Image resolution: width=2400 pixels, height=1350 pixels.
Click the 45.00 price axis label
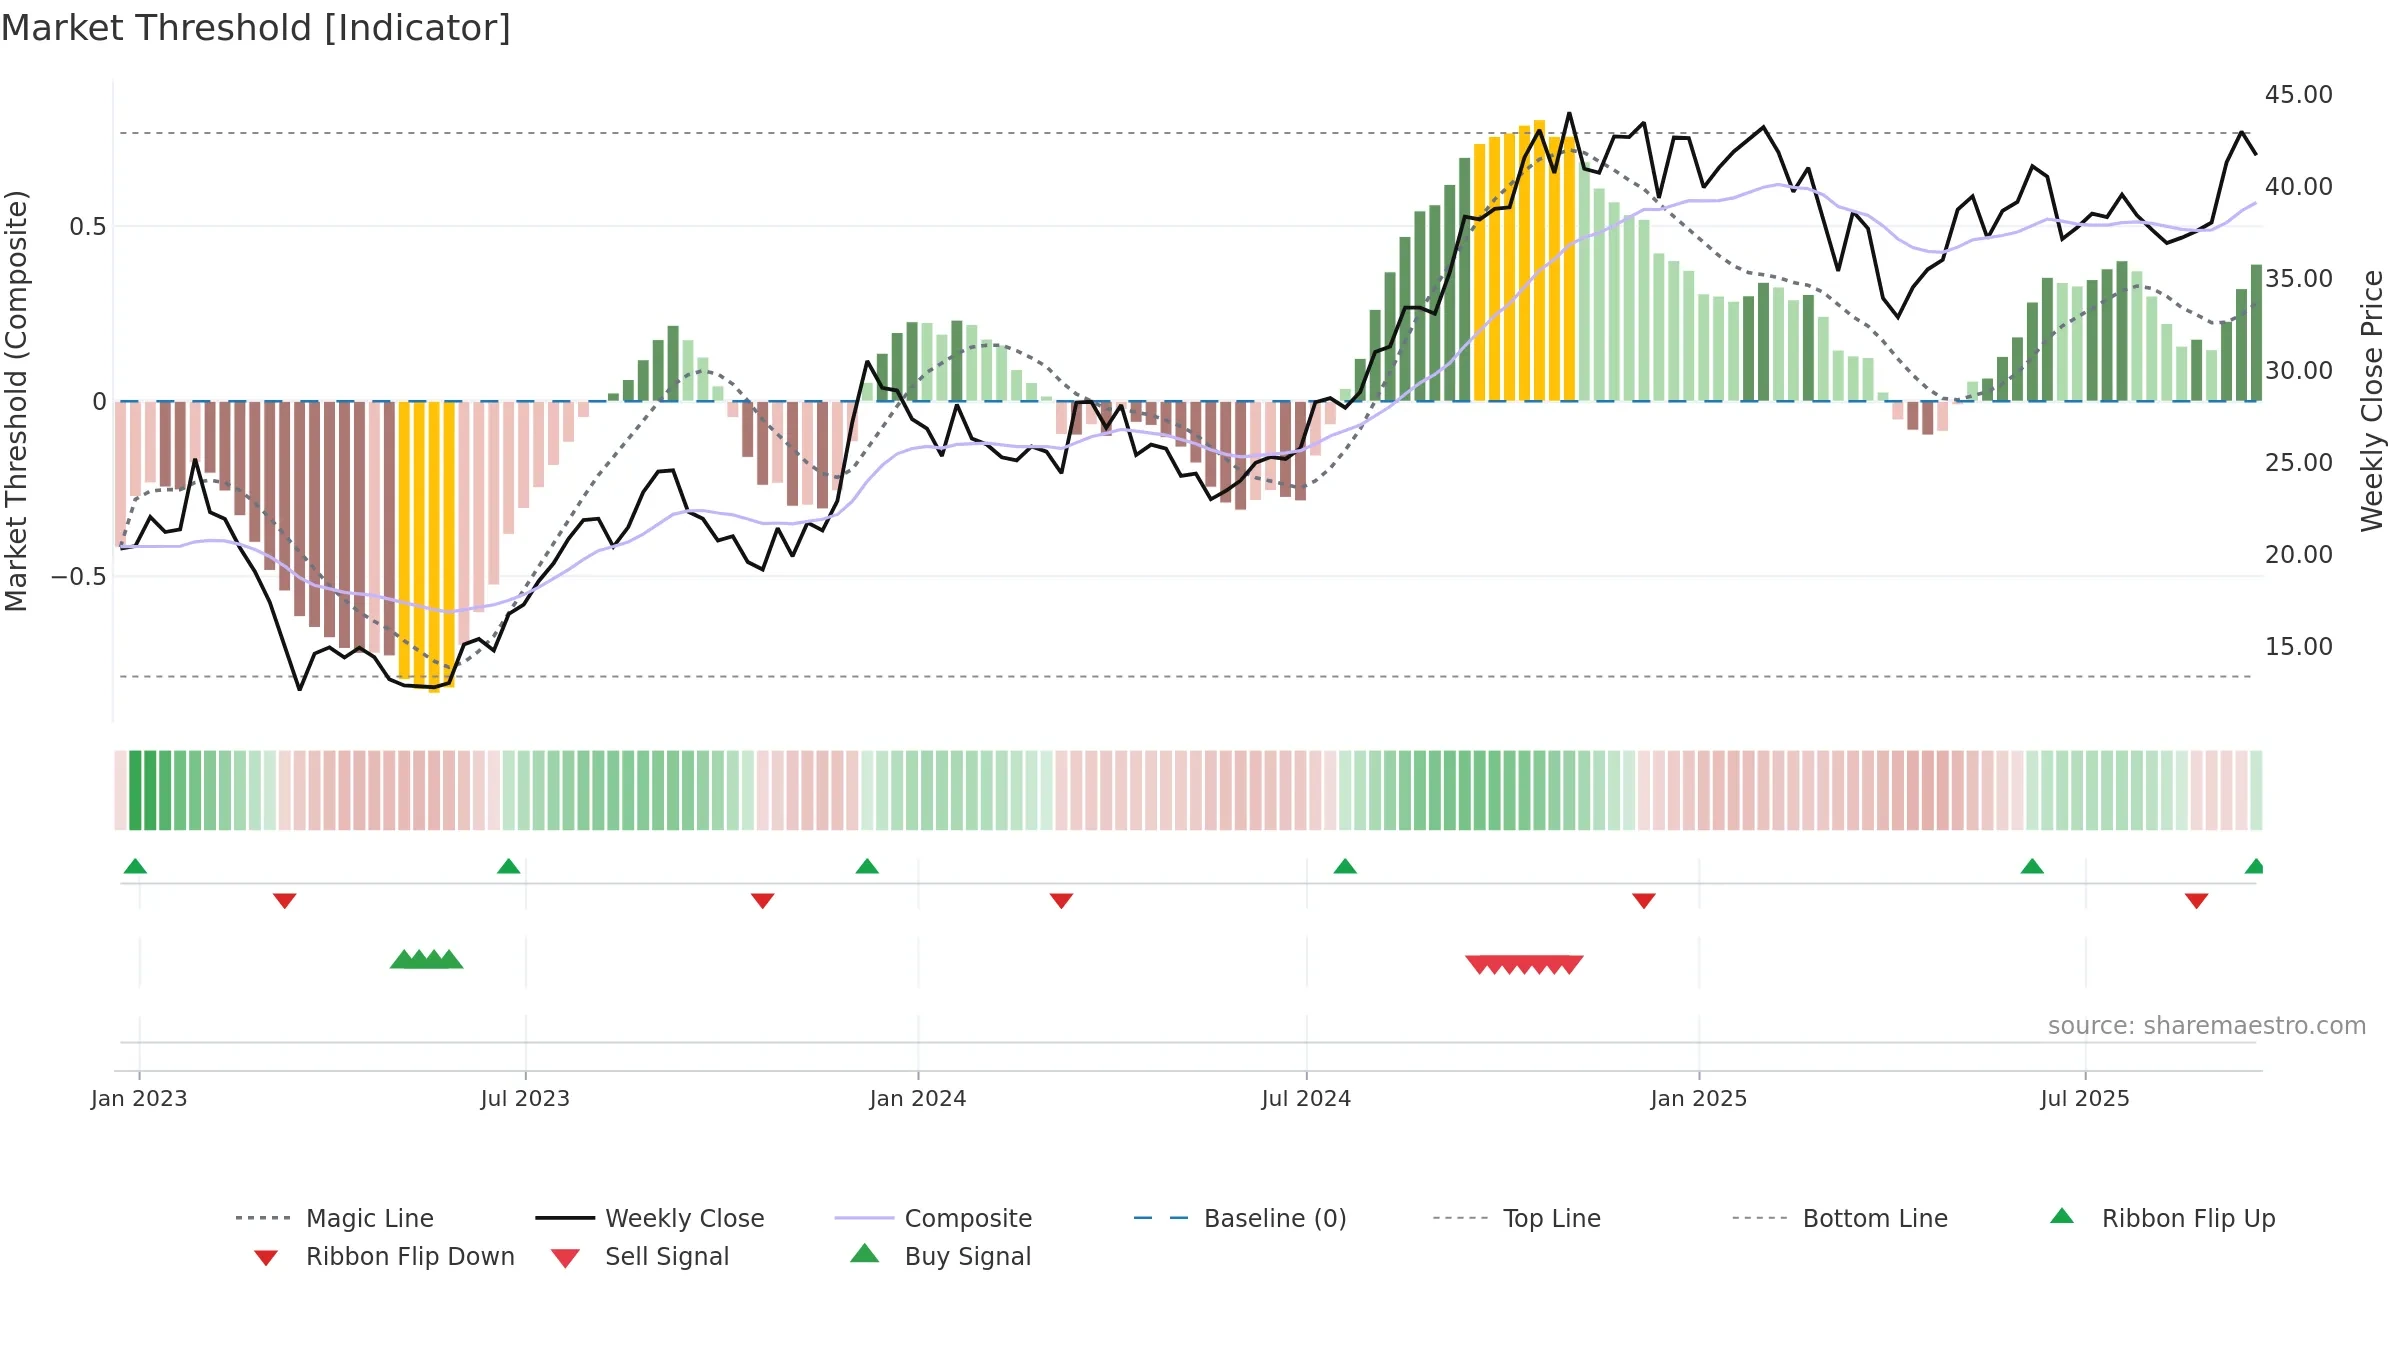(2299, 95)
